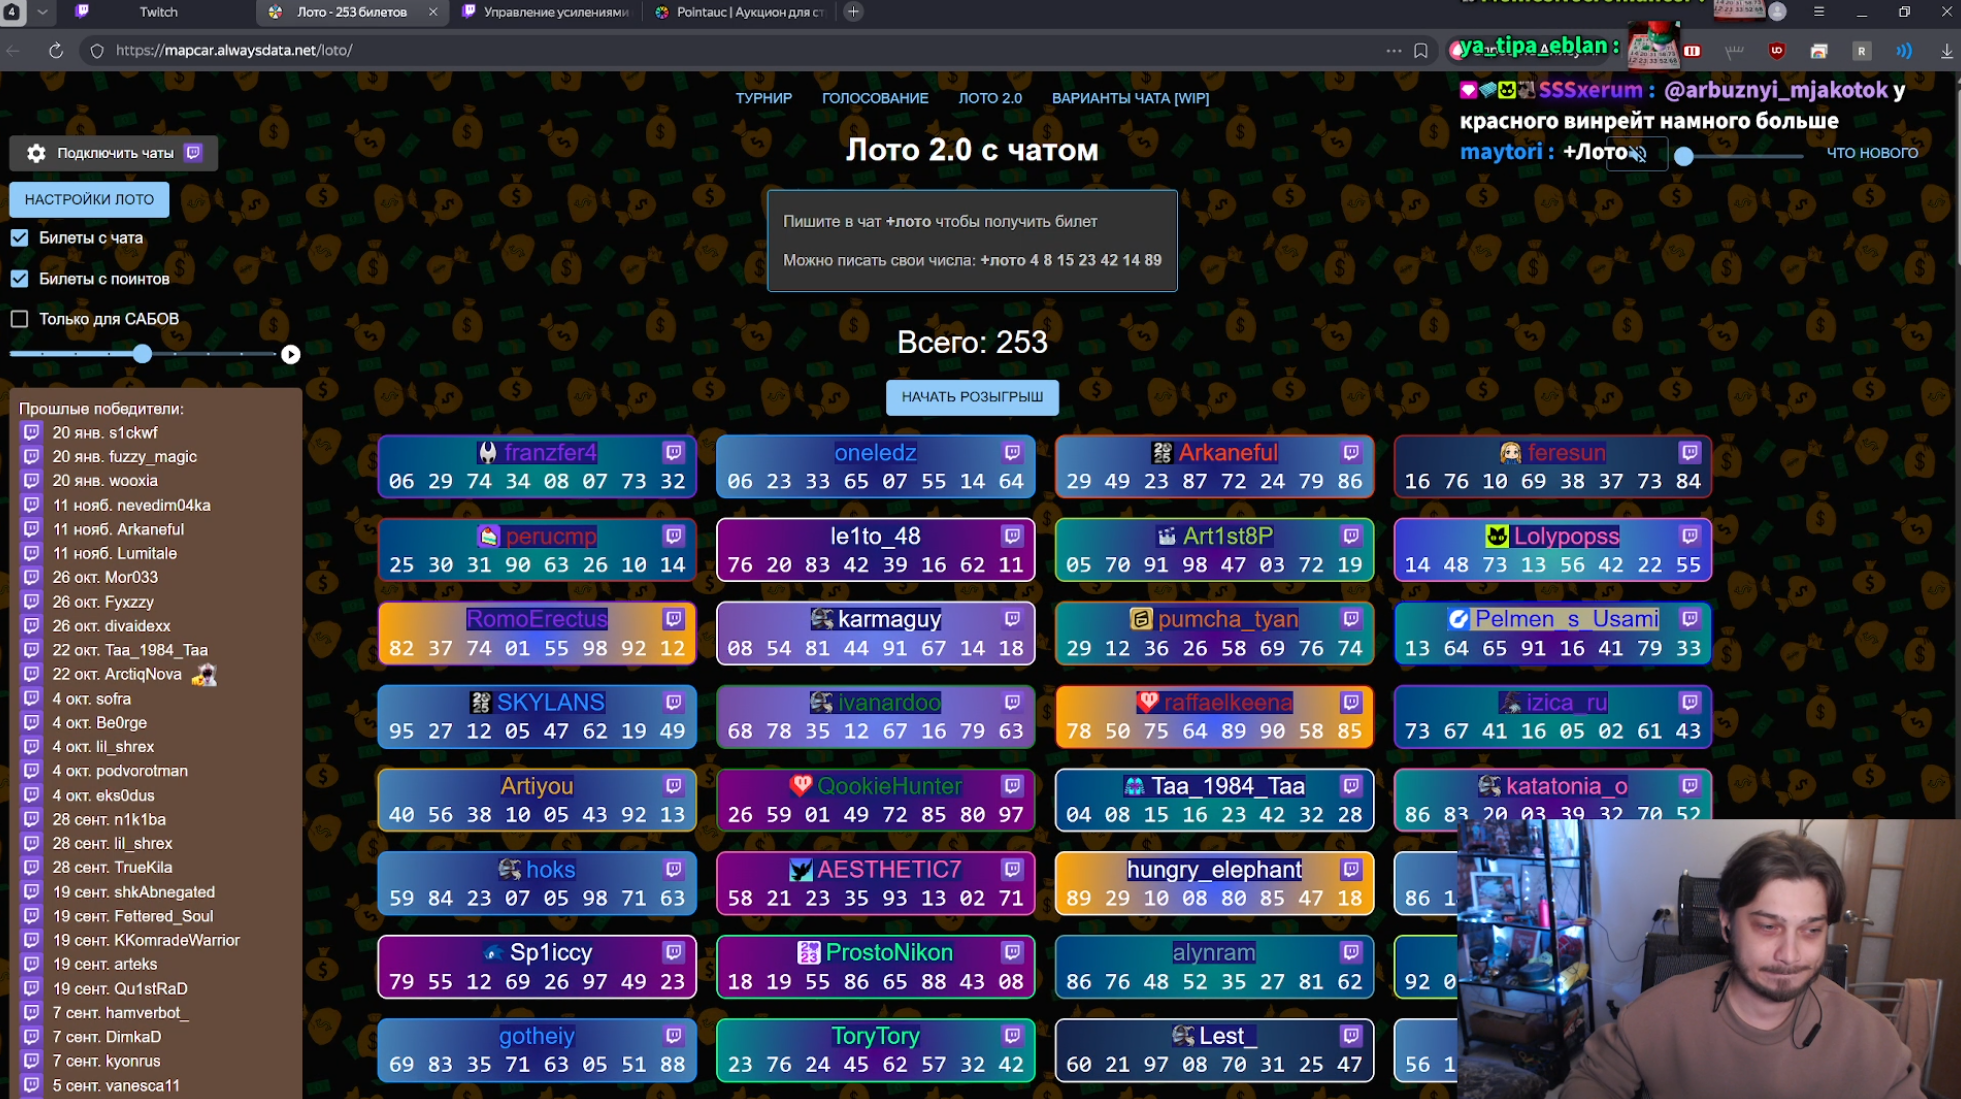
Task: Go to the ТУРНИР menu item
Action: pyautogui.click(x=763, y=98)
